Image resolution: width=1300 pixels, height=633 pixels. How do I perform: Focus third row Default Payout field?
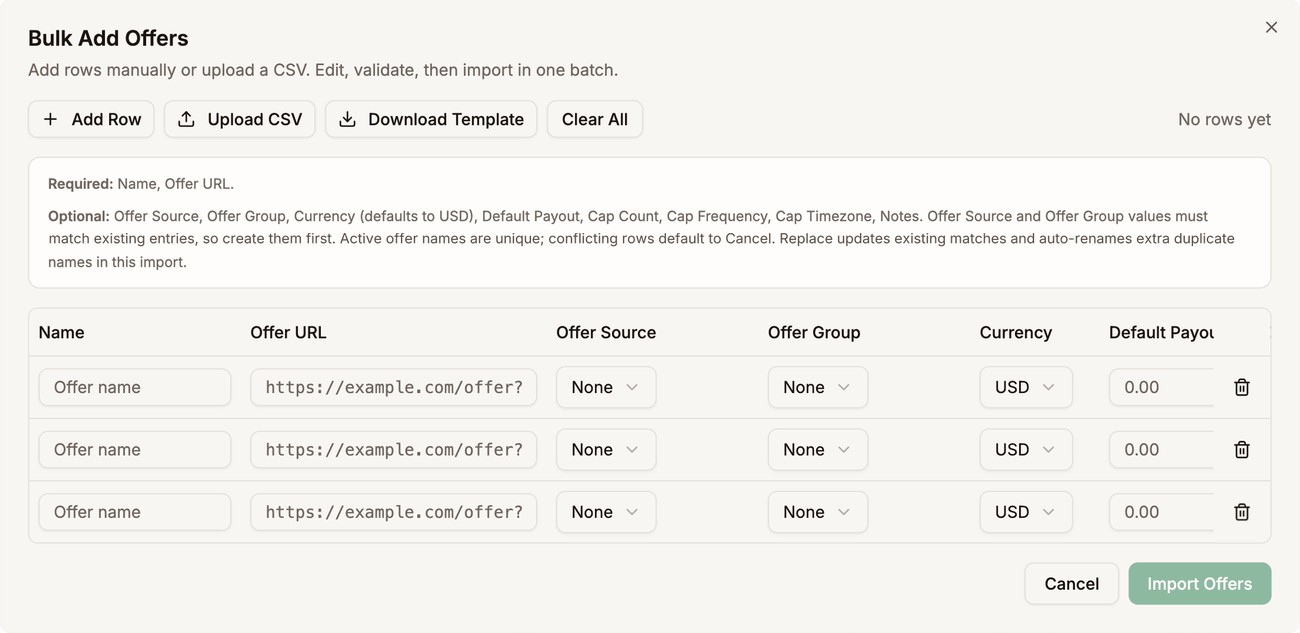pos(1161,512)
